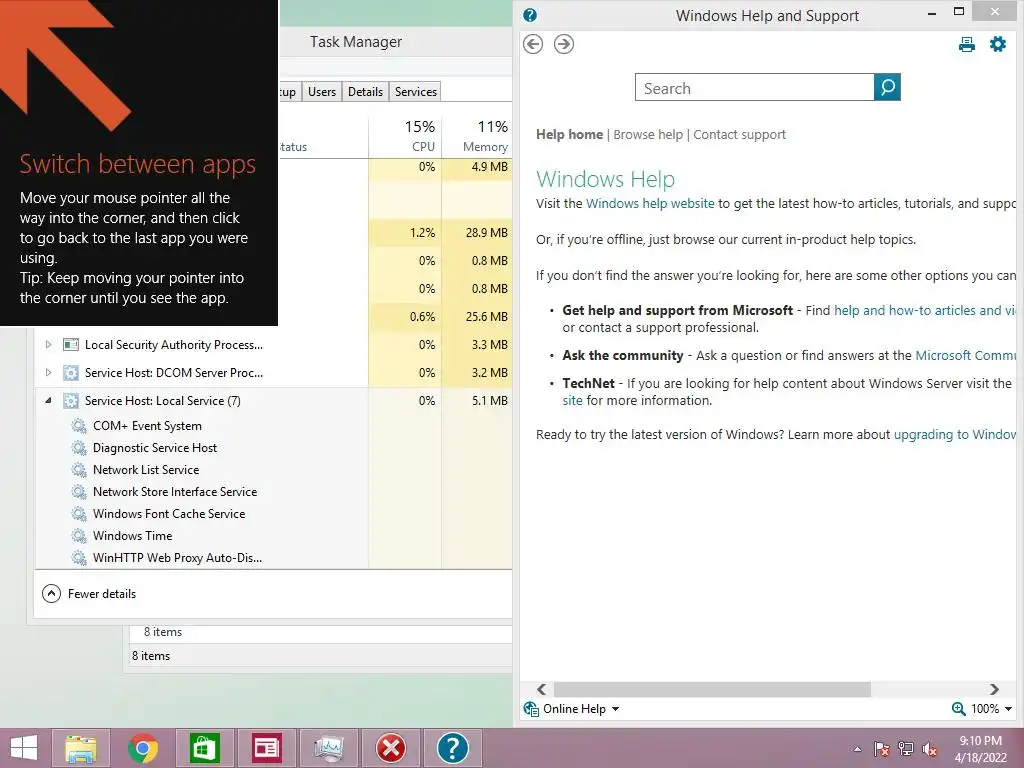Open the red news app taskbar icon
This screenshot has height=768, width=1024.
(x=266, y=748)
